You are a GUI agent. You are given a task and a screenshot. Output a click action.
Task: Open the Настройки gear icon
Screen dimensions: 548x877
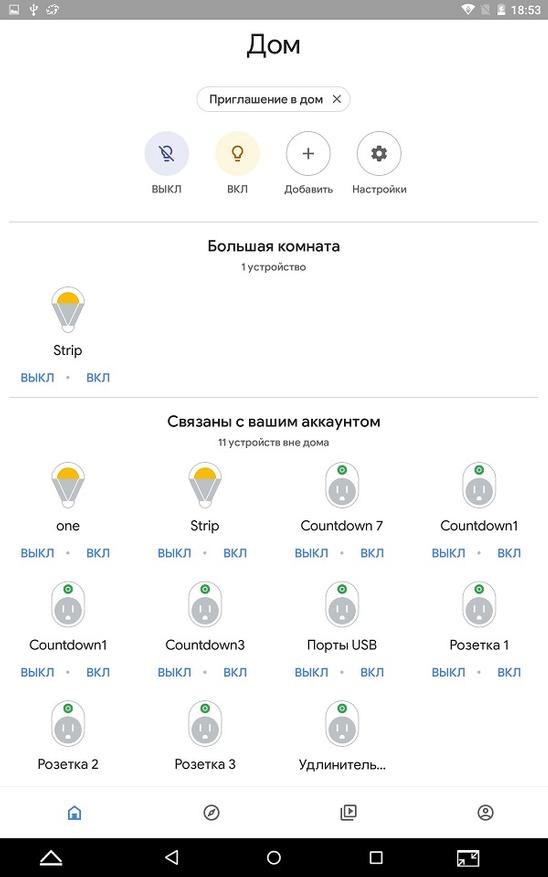[x=379, y=153]
